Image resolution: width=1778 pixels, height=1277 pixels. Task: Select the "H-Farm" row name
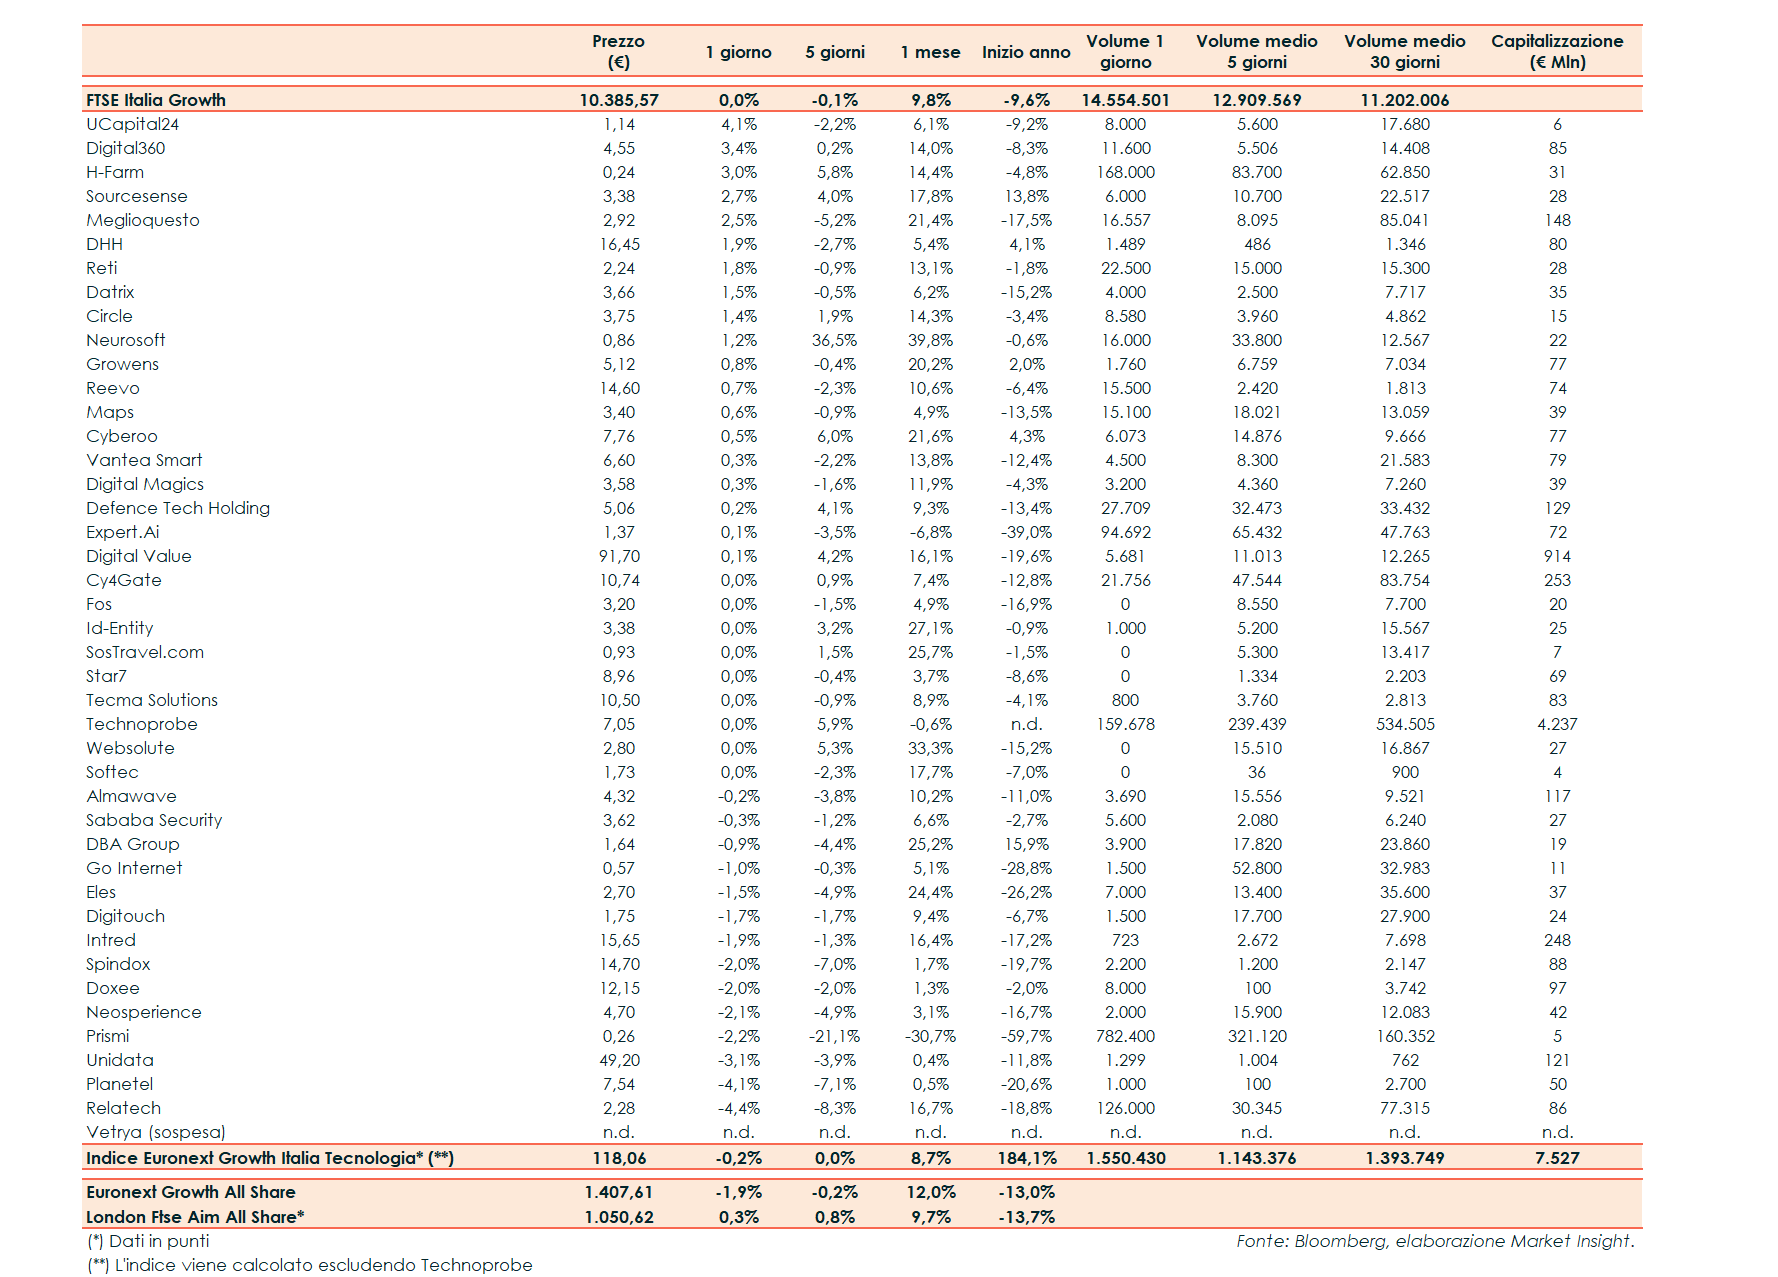point(115,172)
